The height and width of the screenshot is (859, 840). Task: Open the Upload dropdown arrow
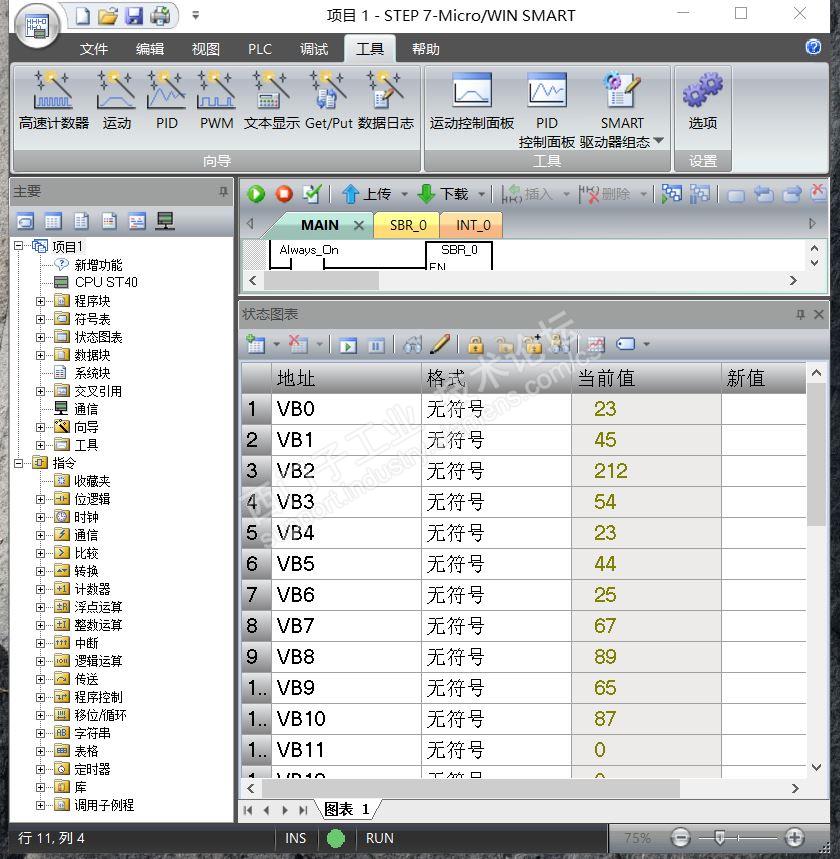click(x=404, y=194)
